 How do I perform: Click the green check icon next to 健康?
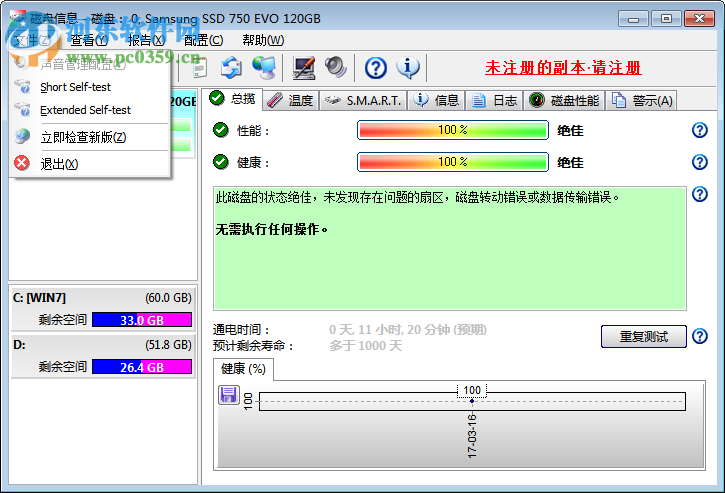tap(221, 162)
